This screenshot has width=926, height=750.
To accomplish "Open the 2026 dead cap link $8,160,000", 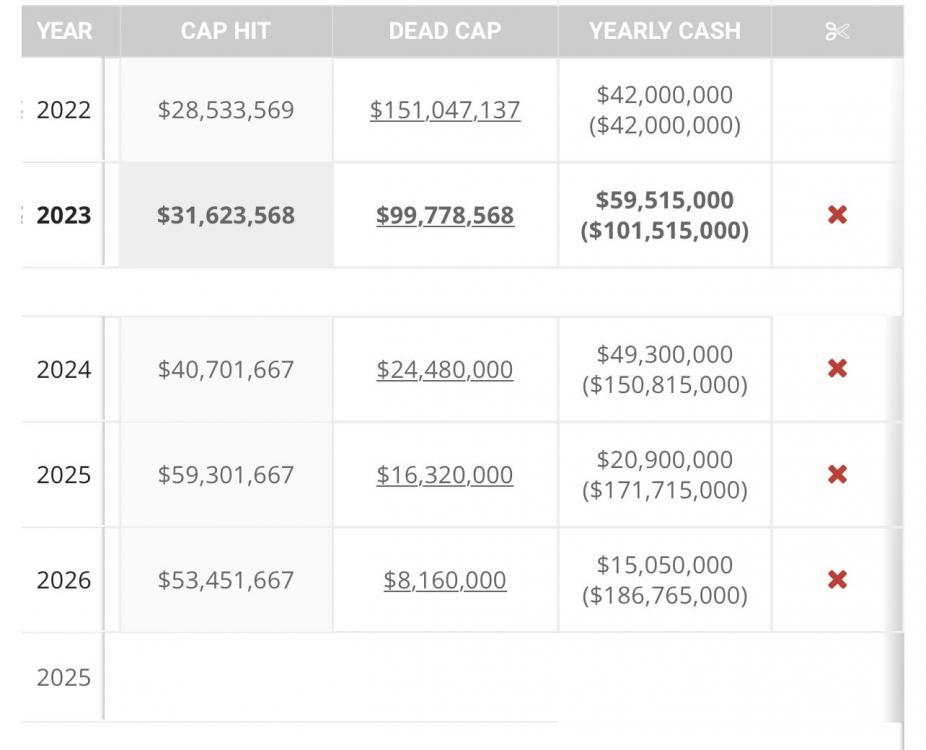I will pyautogui.click(x=445, y=580).
